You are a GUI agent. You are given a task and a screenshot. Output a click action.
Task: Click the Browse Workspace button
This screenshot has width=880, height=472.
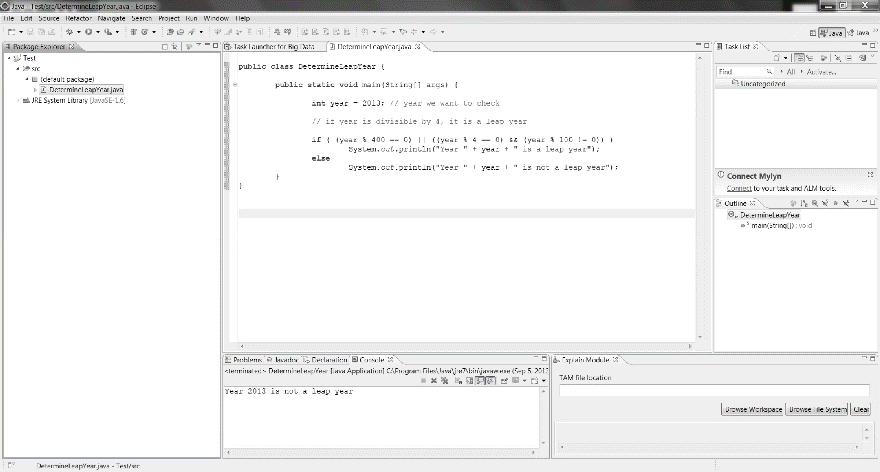[x=753, y=410]
